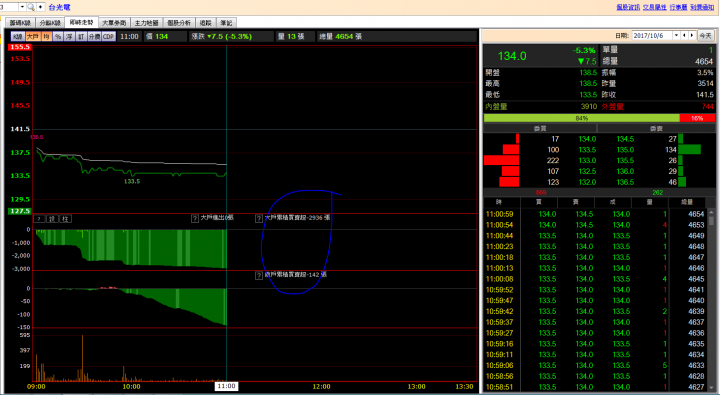Viewport: 720px width, 395px height.
Task: Toggle the CDP button
Action: [108, 36]
